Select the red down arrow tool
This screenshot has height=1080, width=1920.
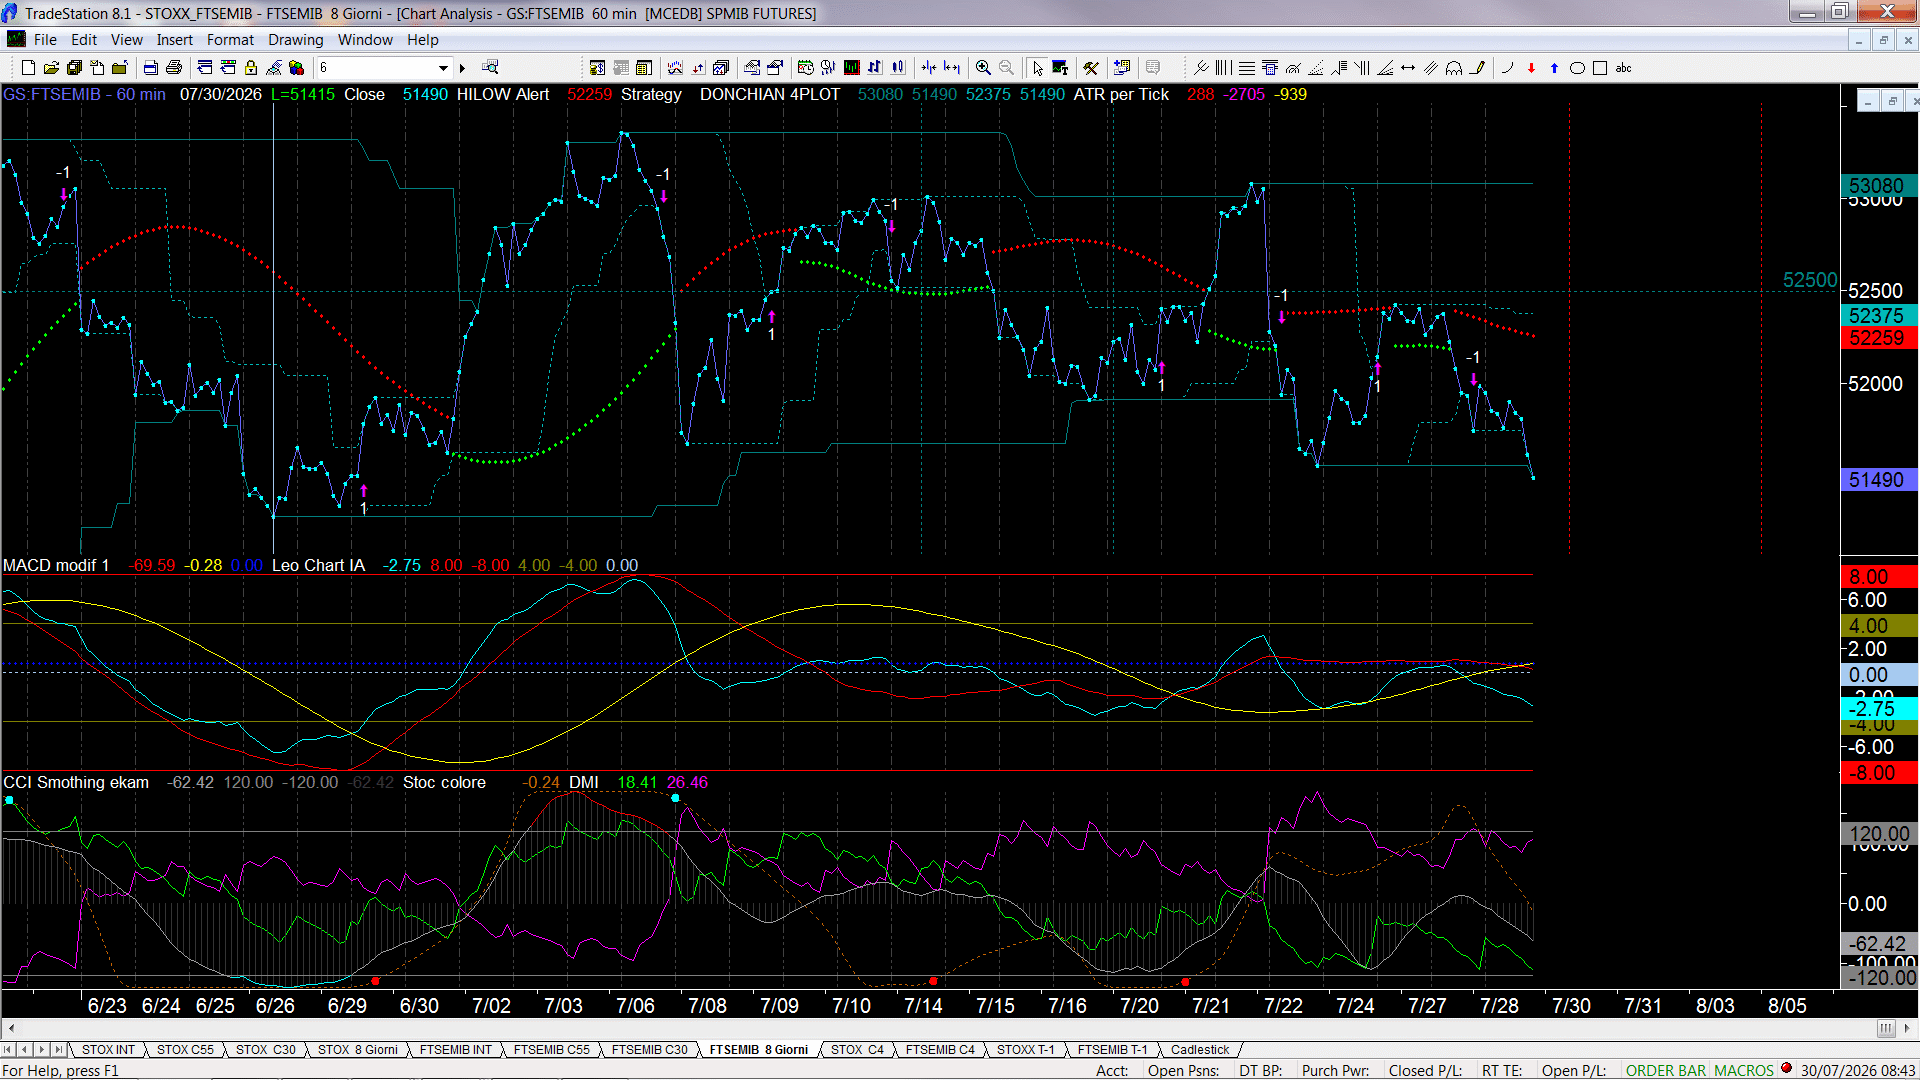click(x=1531, y=68)
